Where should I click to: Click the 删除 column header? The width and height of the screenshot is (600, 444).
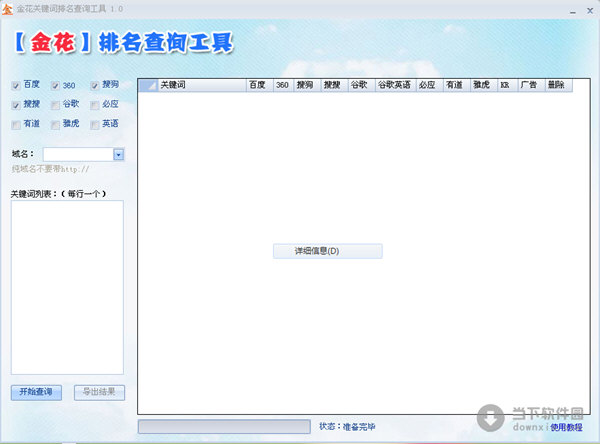click(x=559, y=85)
